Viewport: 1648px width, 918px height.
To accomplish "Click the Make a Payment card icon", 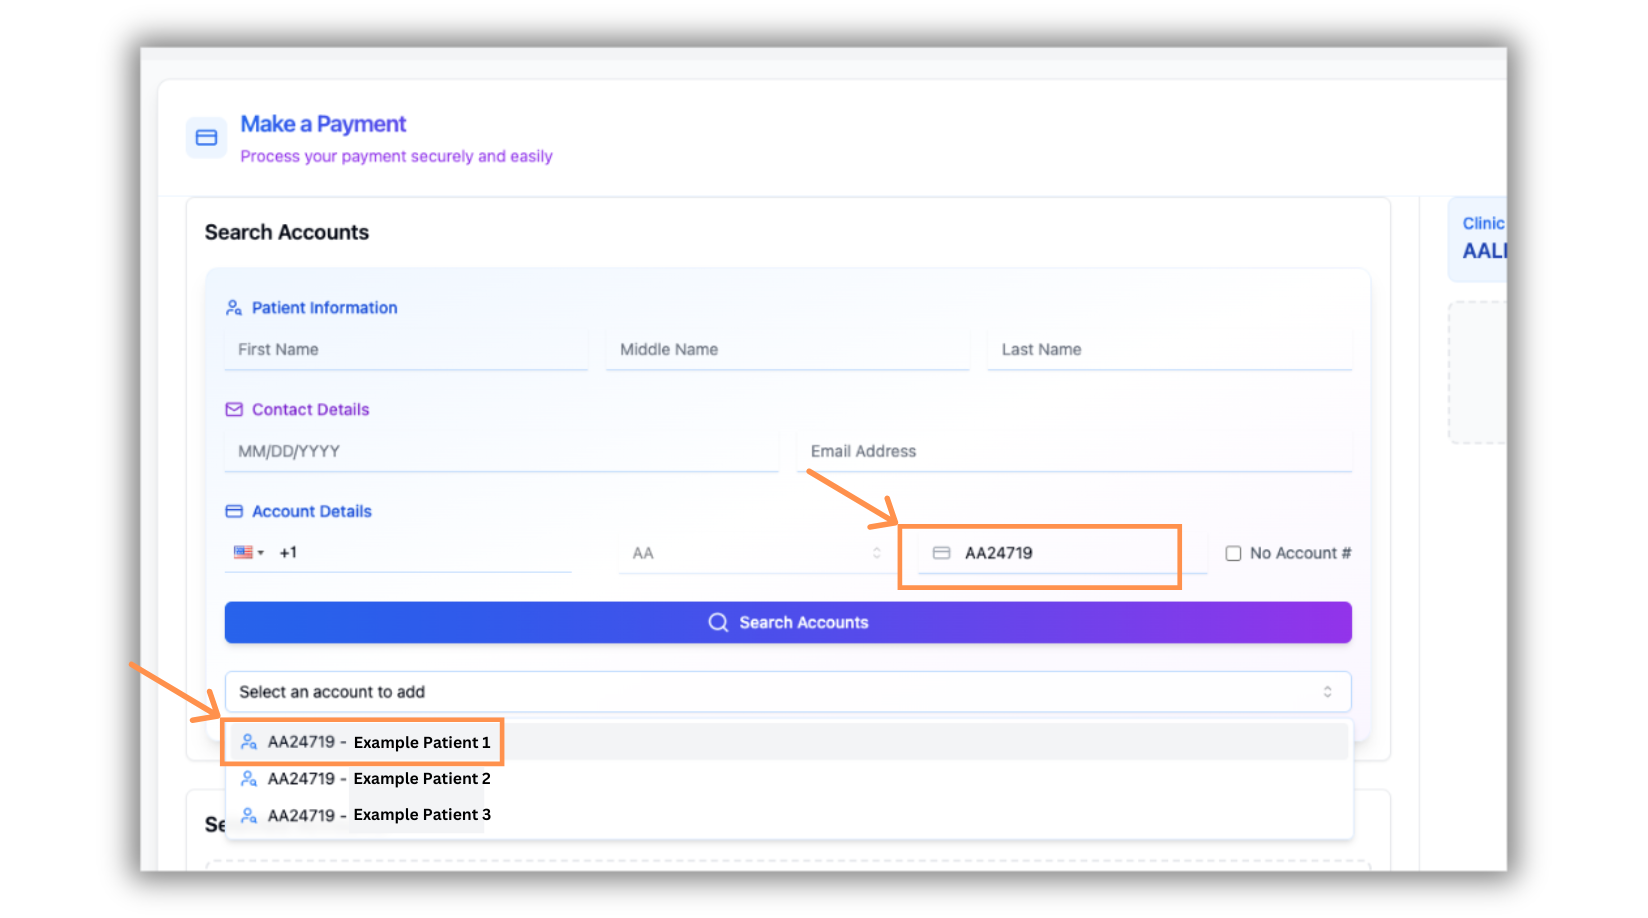I will click(206, 138).
